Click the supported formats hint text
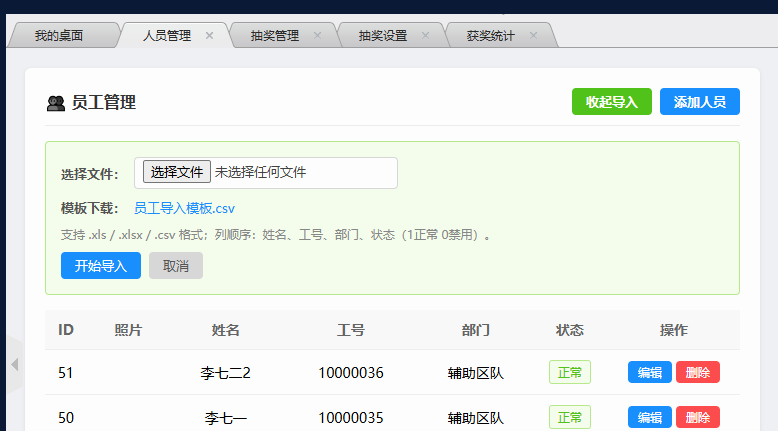 click(275, 235)
